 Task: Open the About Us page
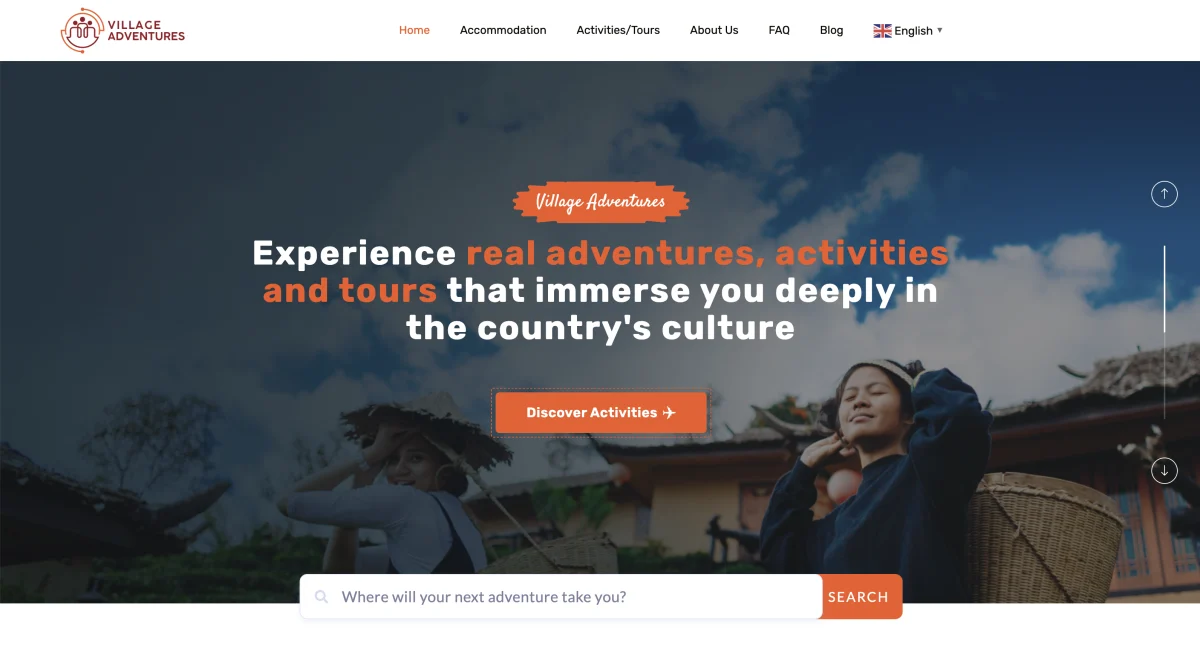(x=714, y=30)
